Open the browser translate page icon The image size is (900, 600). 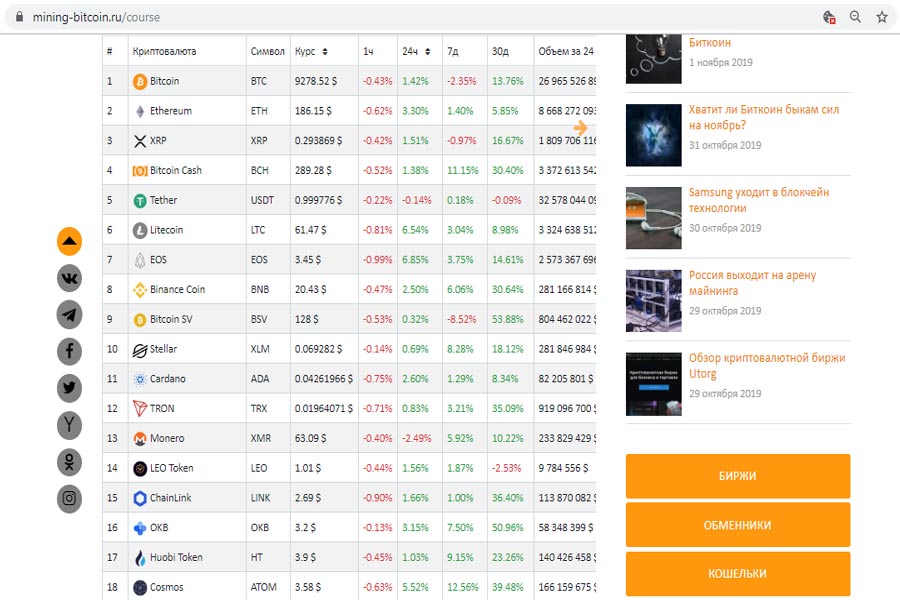pos(829,17)
